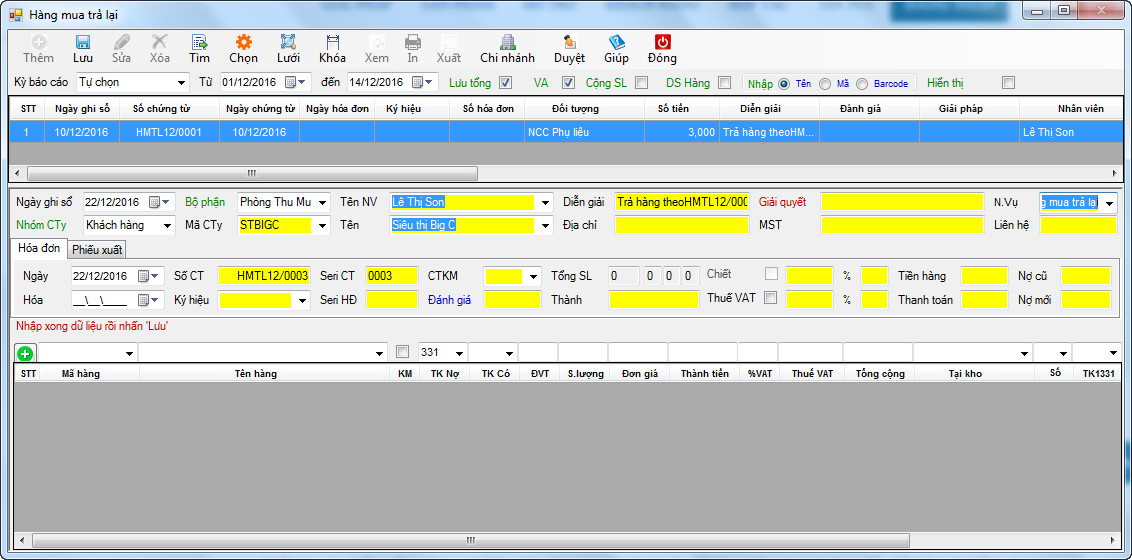The width and height of the screenshot is (1132, 560).
Task: Click the Lưới grid icon
Action: coord(288,42)
